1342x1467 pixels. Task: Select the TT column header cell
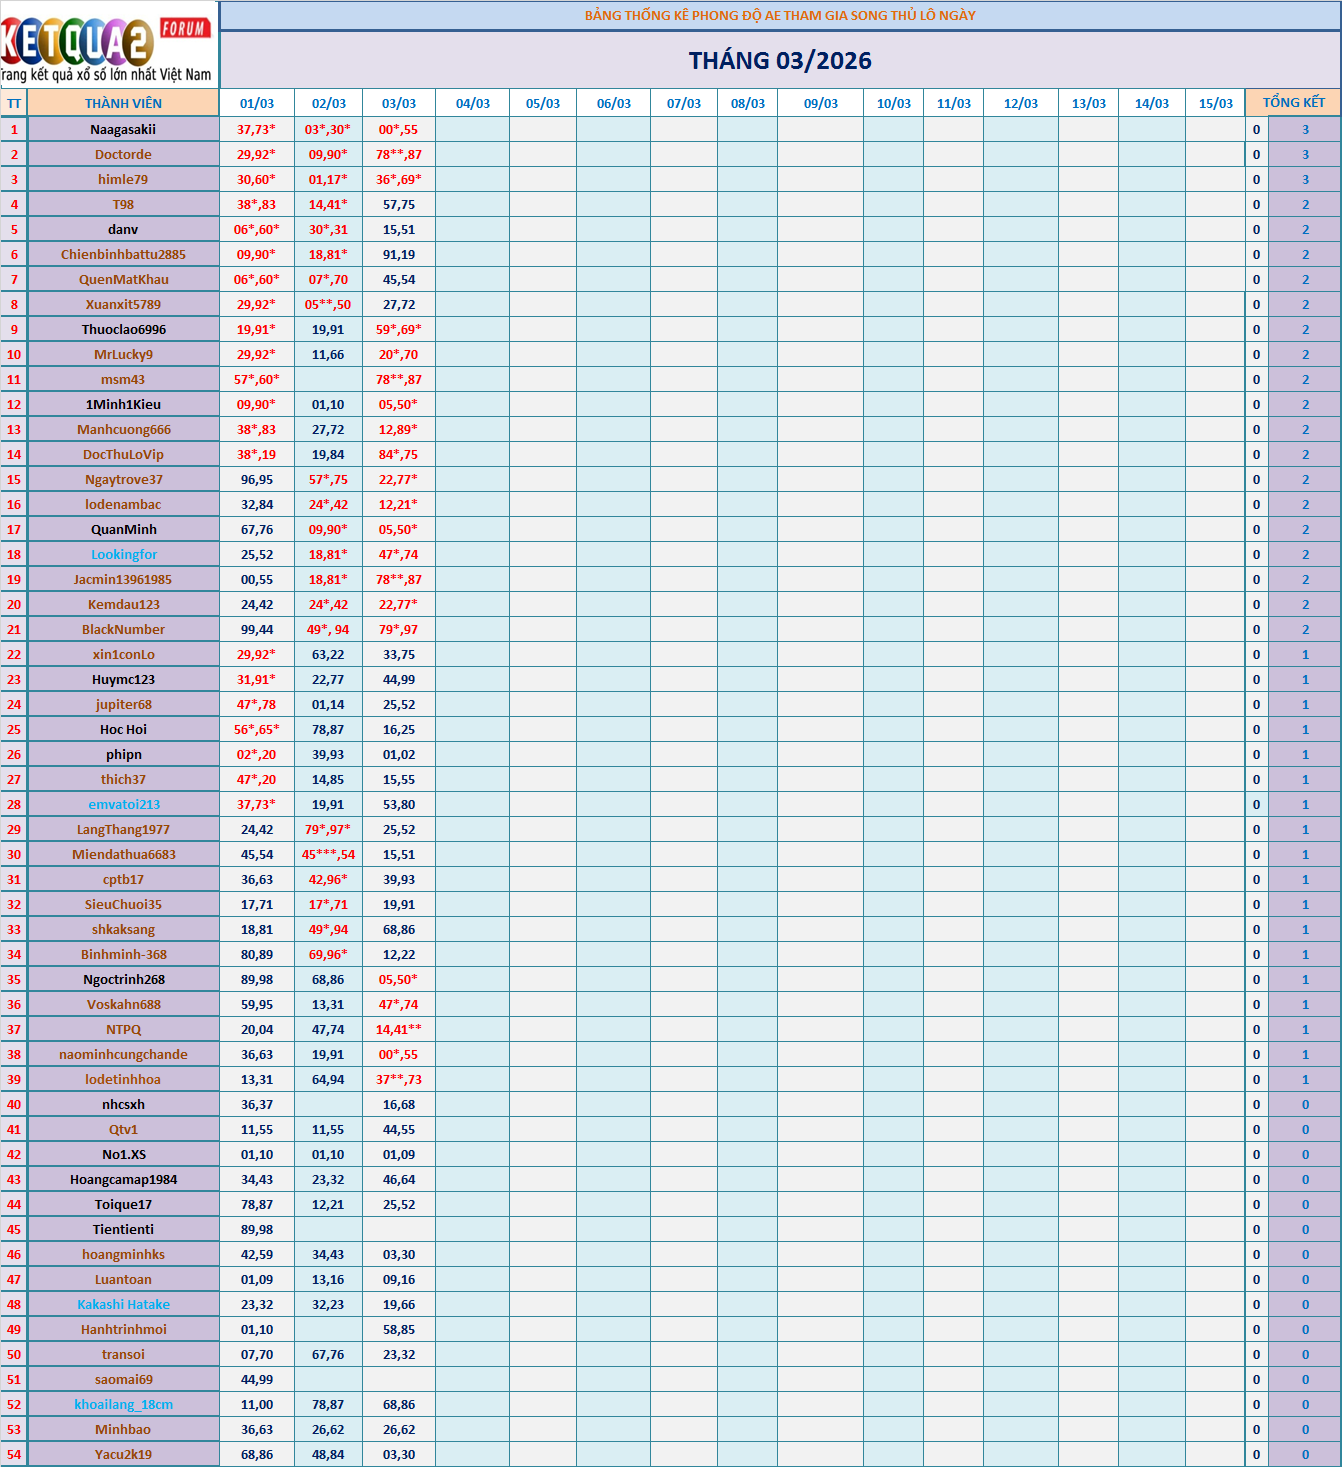coord(14,103)
